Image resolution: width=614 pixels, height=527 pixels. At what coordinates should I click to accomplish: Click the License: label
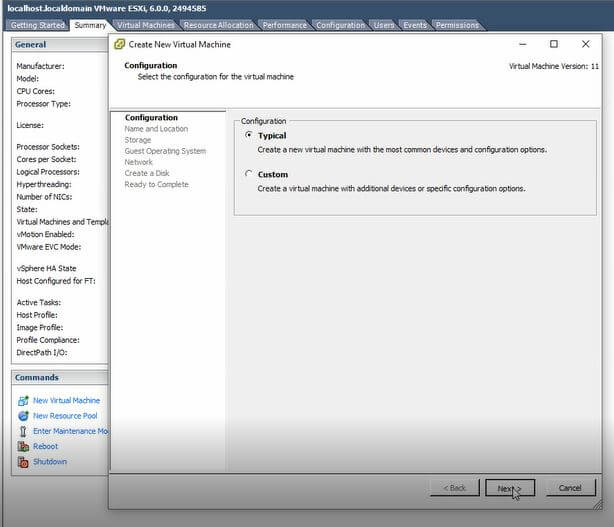pos(30,125)
